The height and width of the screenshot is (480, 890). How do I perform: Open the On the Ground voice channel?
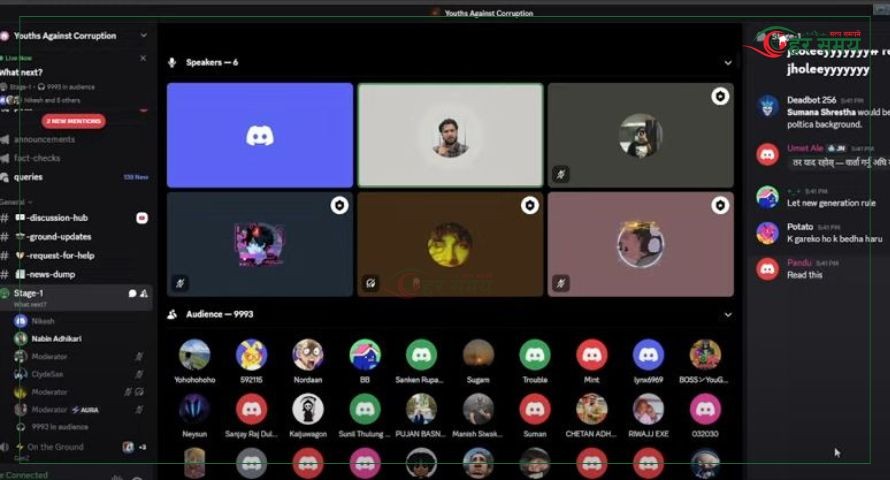(x=55, y=447)
